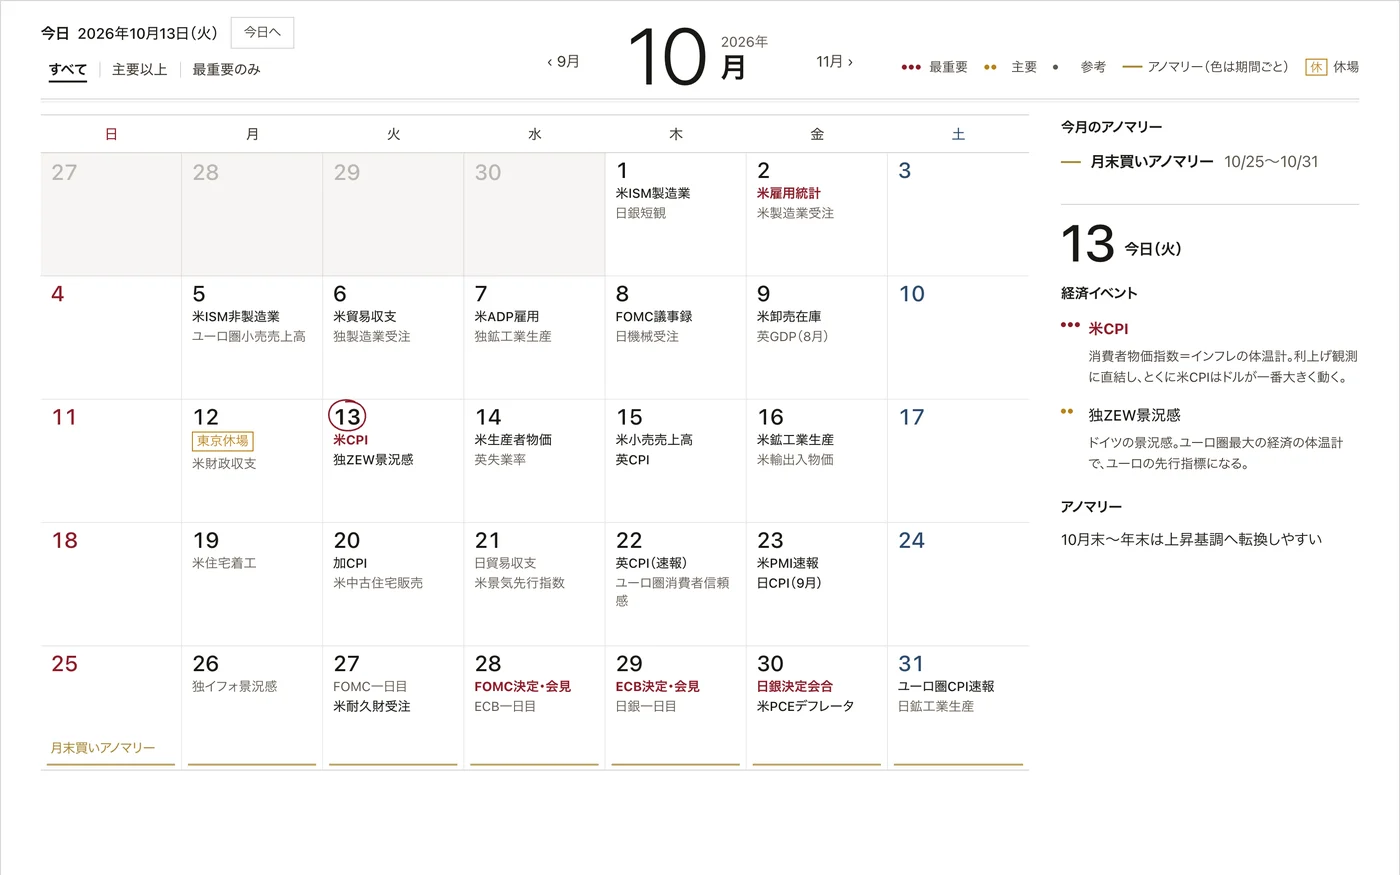1400x875 pixels.
Task: Switch to 主要以上 filter tab
Action: [x=139, y=69]
